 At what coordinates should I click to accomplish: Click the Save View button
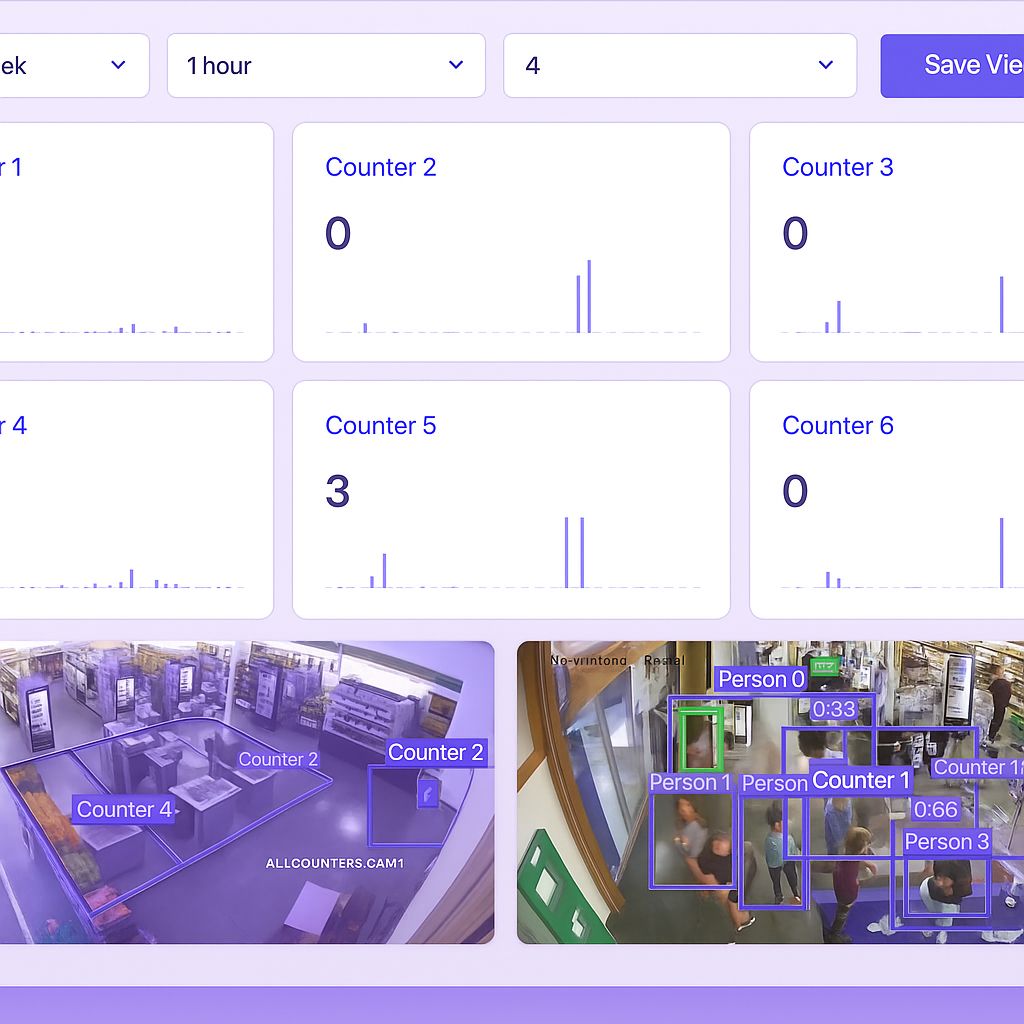point(952,65)
